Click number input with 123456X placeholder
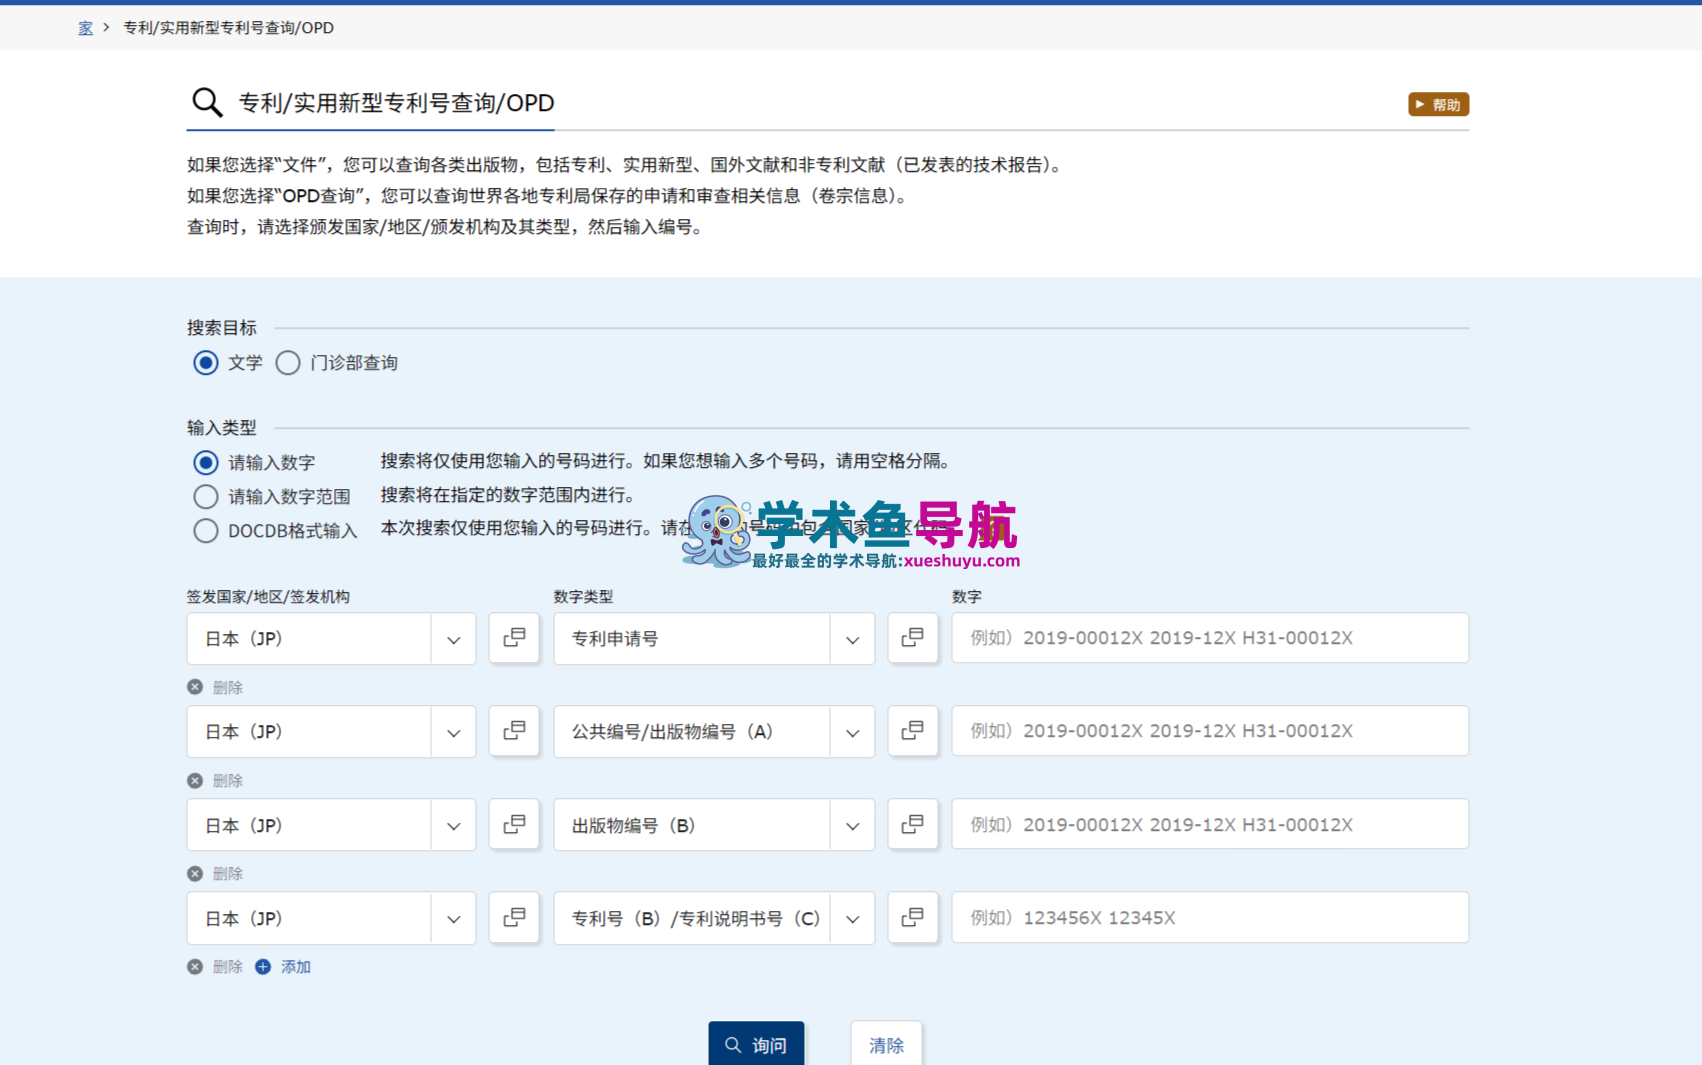The height and width of the screenshot is (1065, 1702). [x=1210, y=917]
